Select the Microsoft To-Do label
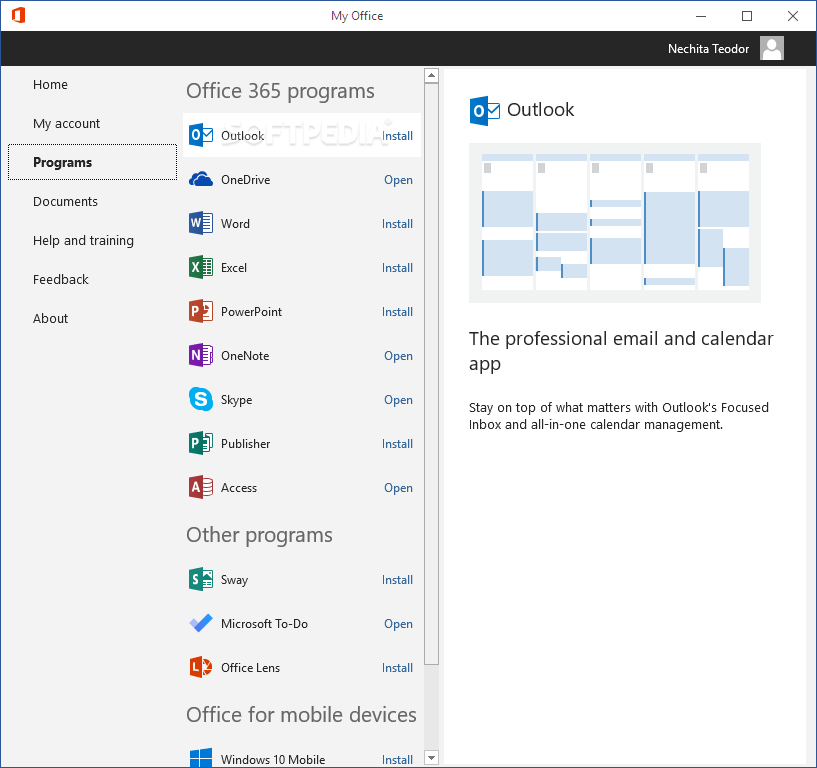 tap(264, 624)
